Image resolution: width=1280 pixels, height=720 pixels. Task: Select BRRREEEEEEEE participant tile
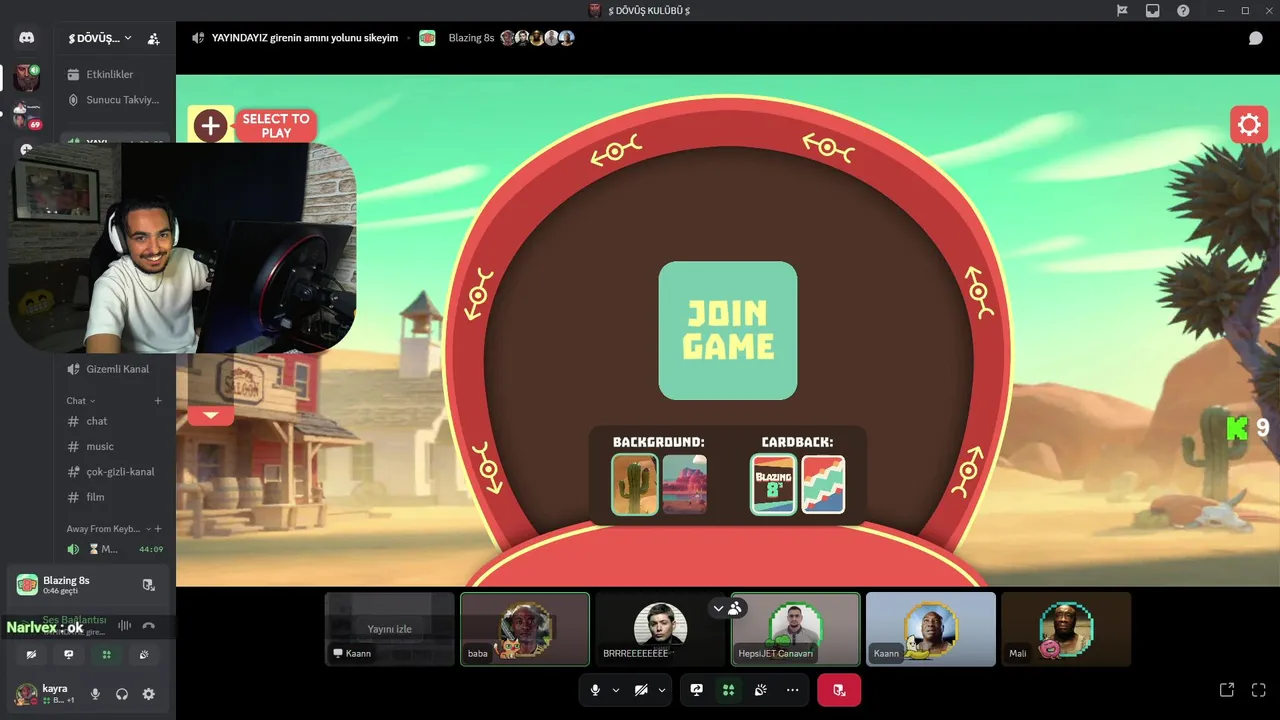point(660,629)
